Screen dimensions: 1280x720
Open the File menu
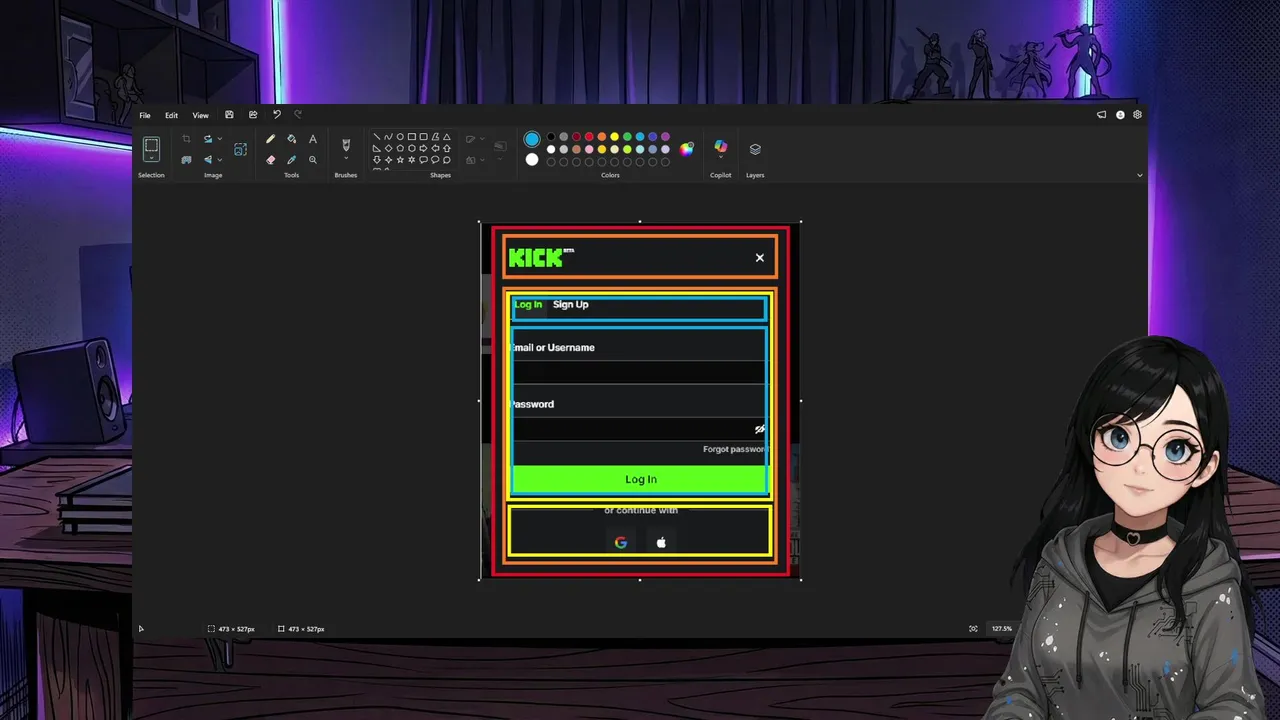145,115
